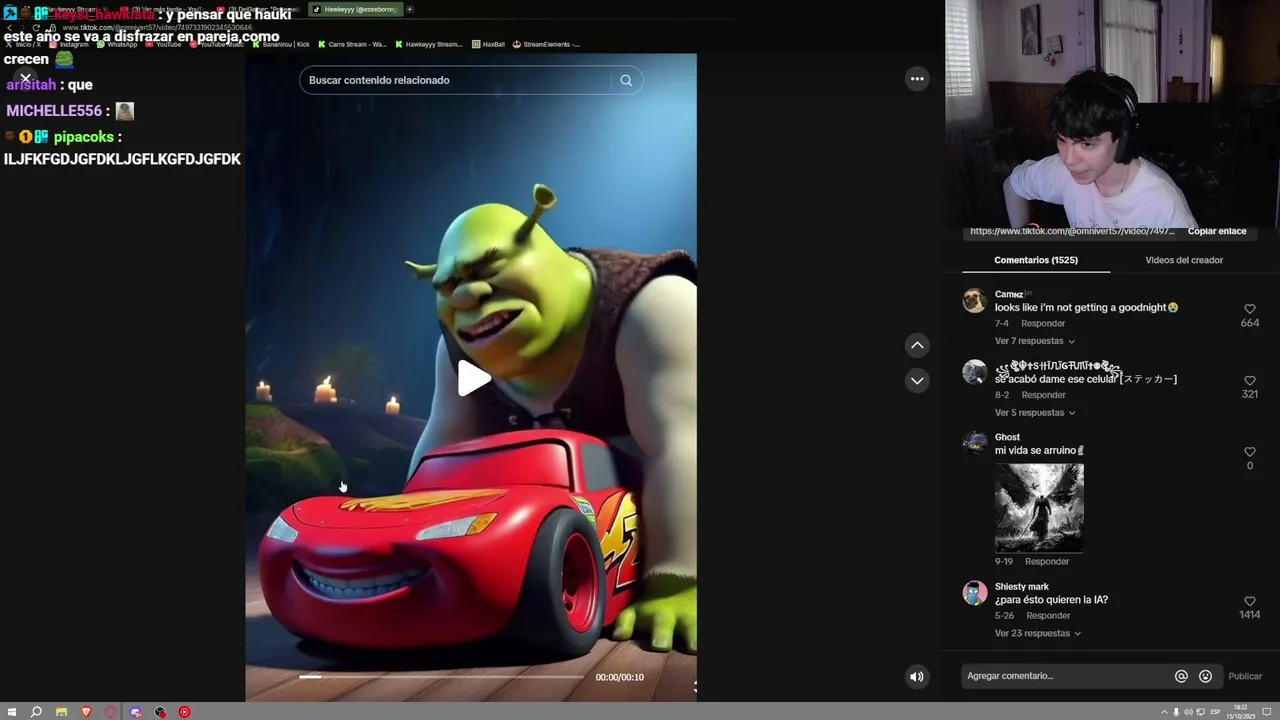Image resolution: width=1280 pixels, height=720 pixels.
Task: Open the emoji picker in comment box
Action: click(x=1205, y=676)
